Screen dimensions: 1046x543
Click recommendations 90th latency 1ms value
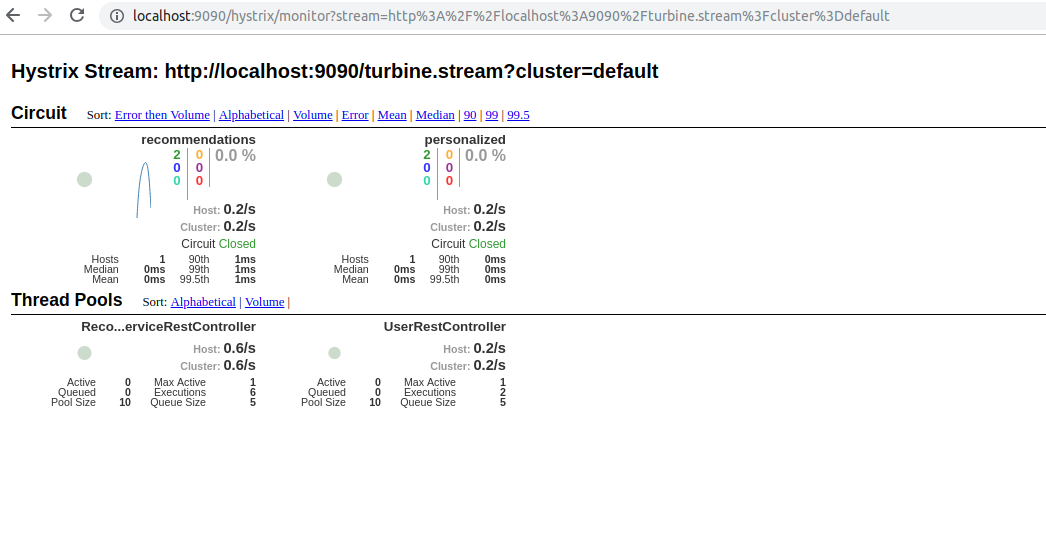coord(245,259)
